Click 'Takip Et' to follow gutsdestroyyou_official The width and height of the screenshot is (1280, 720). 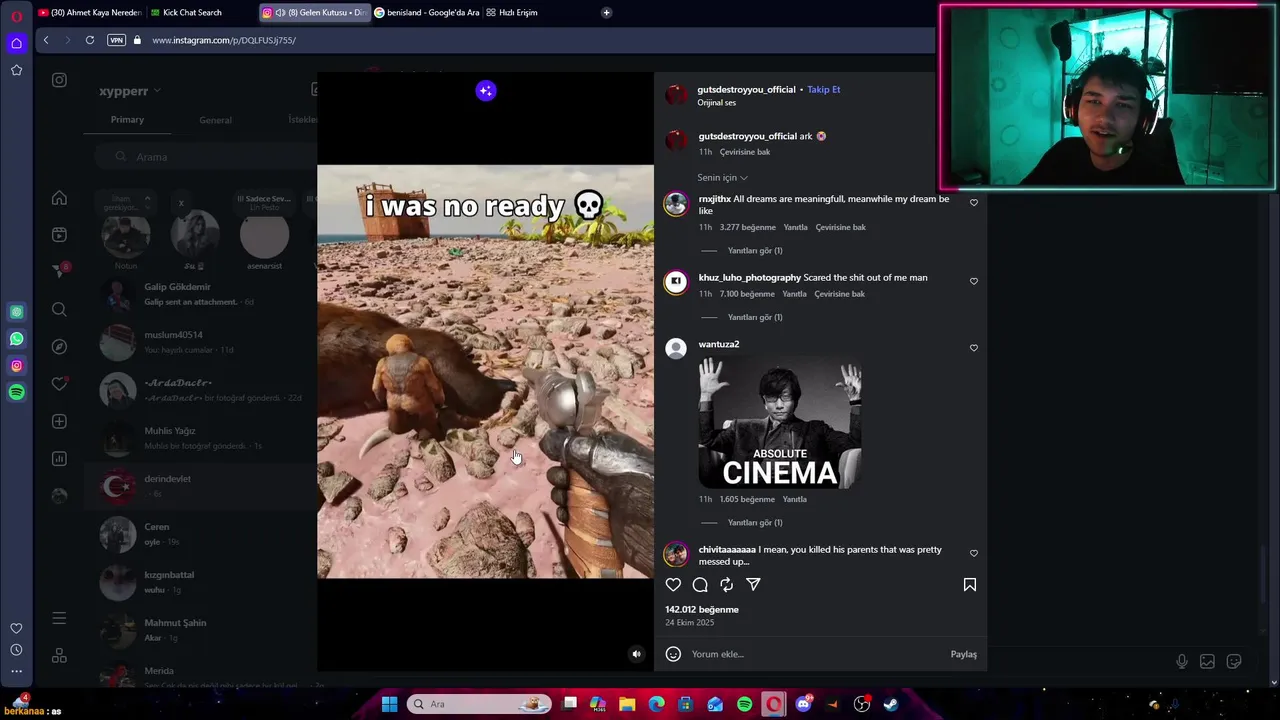[x=824, y=90]
